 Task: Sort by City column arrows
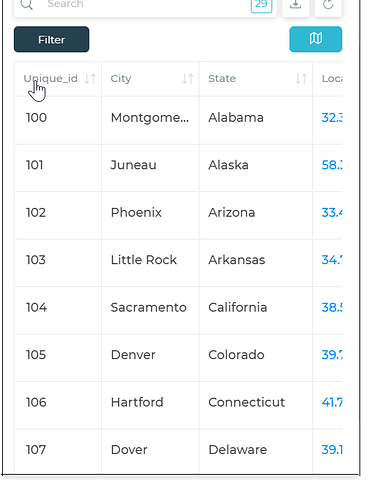(188, 79)
